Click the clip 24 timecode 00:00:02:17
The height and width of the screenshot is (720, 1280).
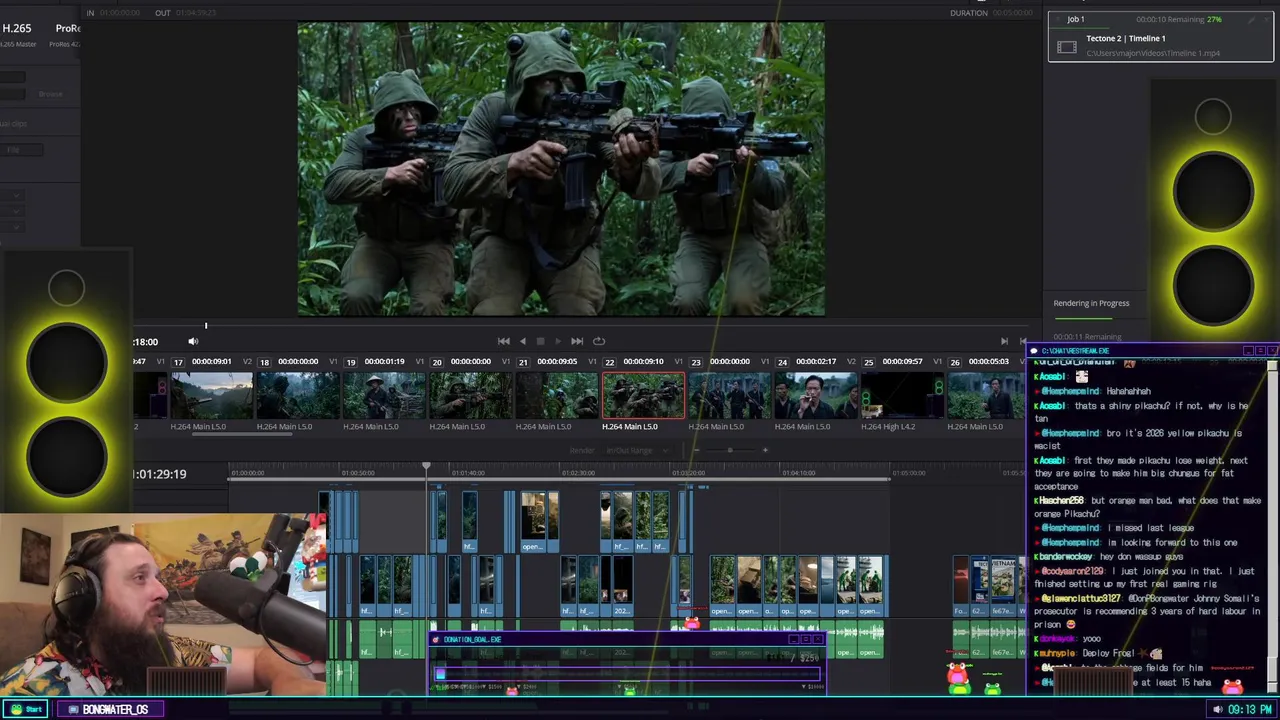815,361
